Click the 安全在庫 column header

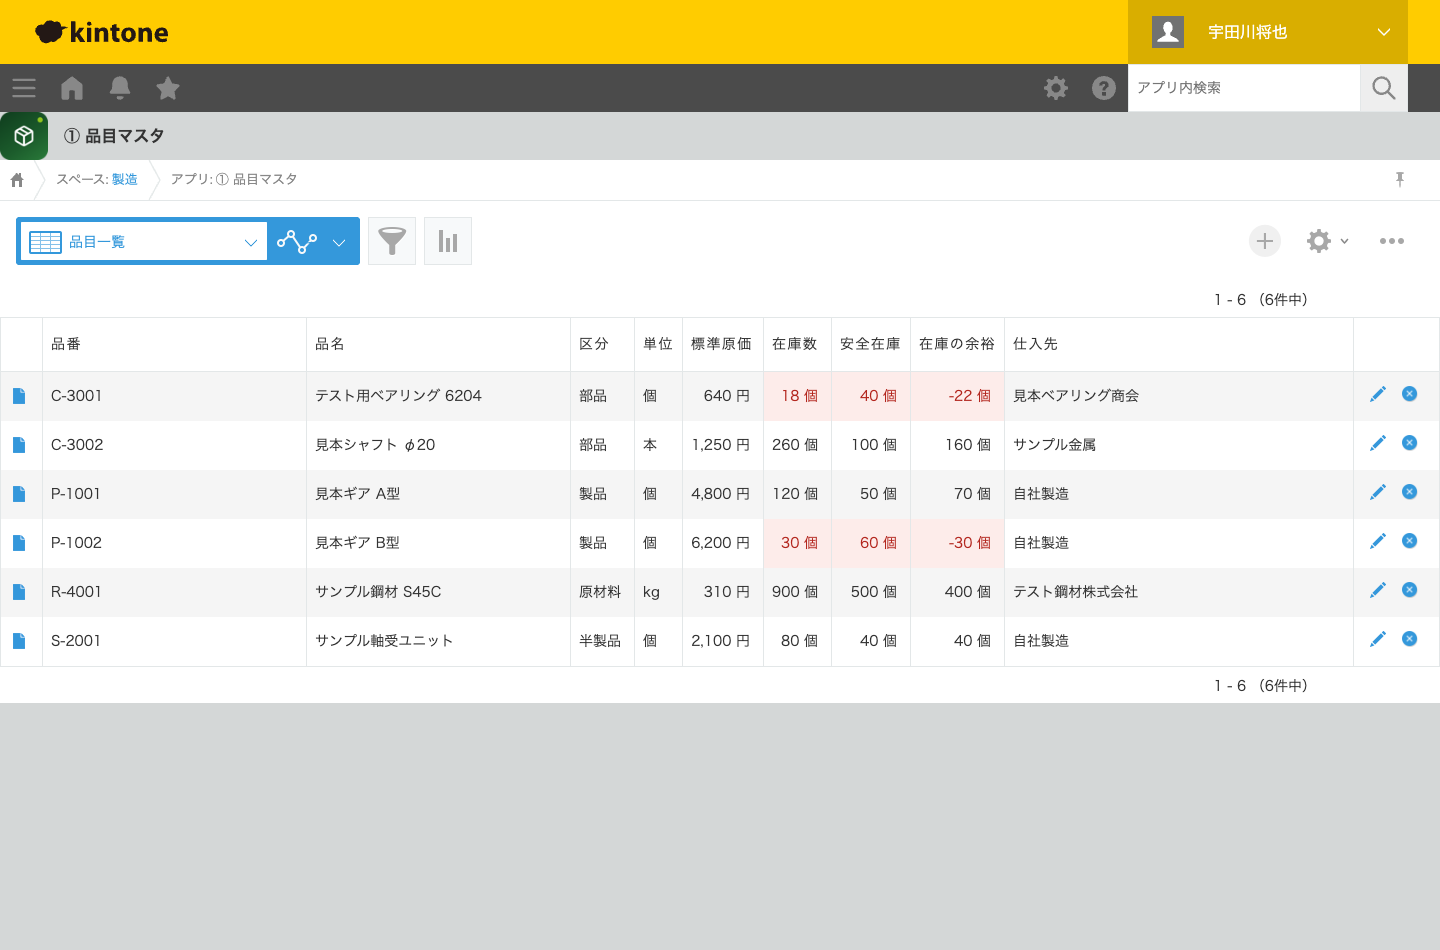coord(871,344)
